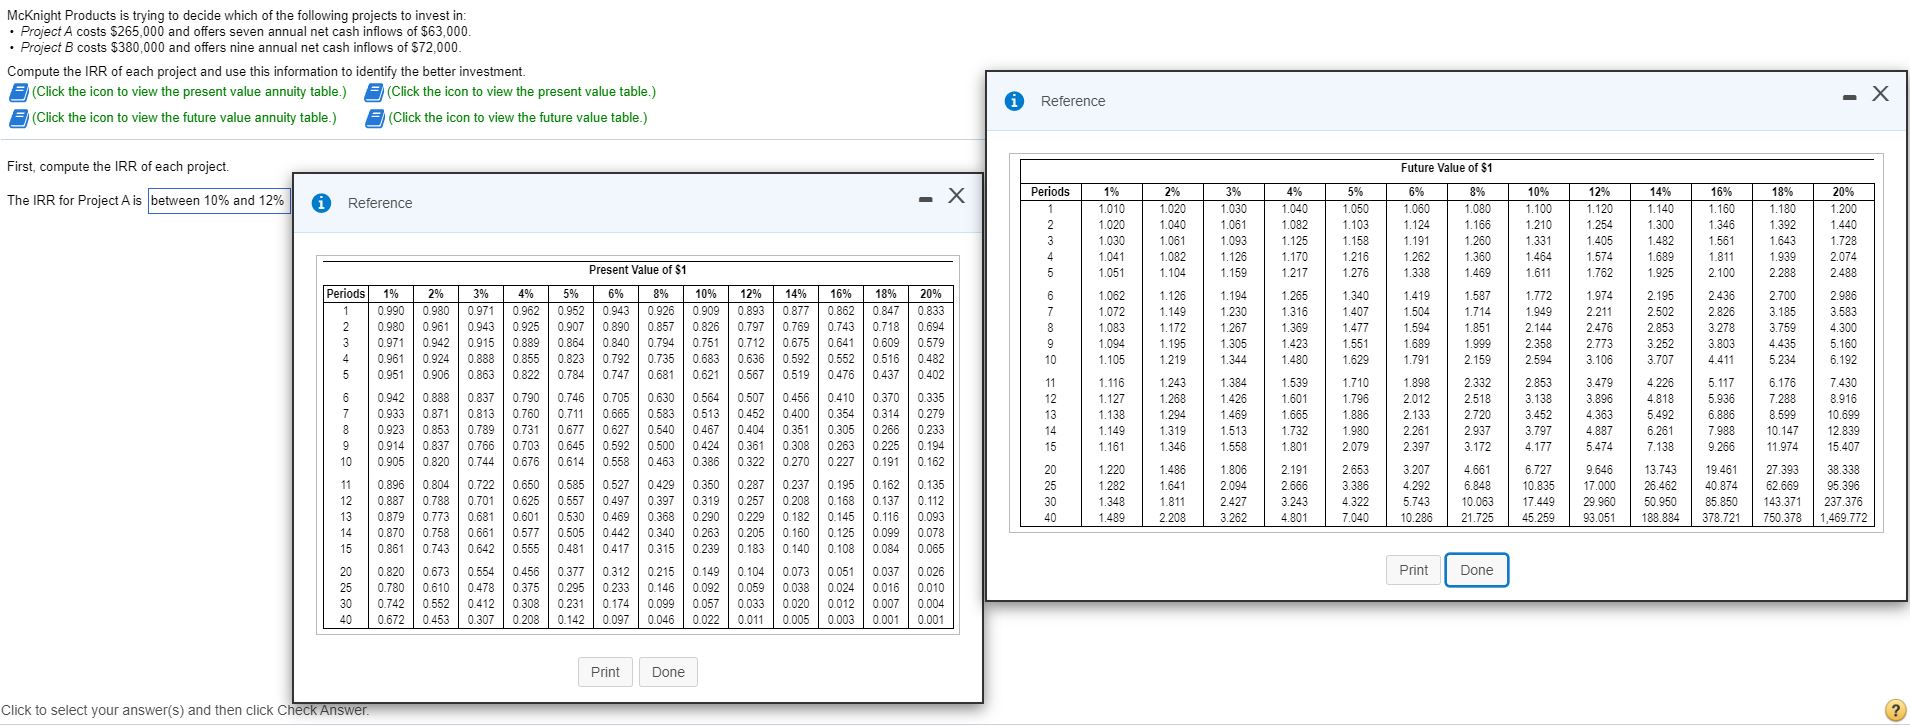Image resolution: width=1910 pixels, height=727 pixels.
Task: Select the 20% column header in Future Value table
Action: pyautogui.click(x=1843, y=192)
